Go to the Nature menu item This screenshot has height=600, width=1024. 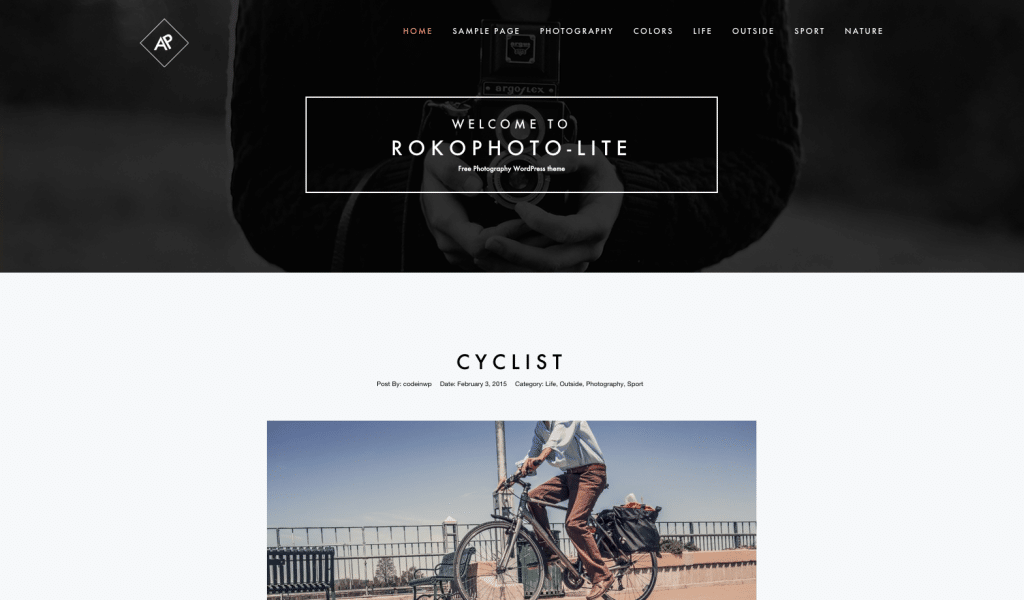863,31
